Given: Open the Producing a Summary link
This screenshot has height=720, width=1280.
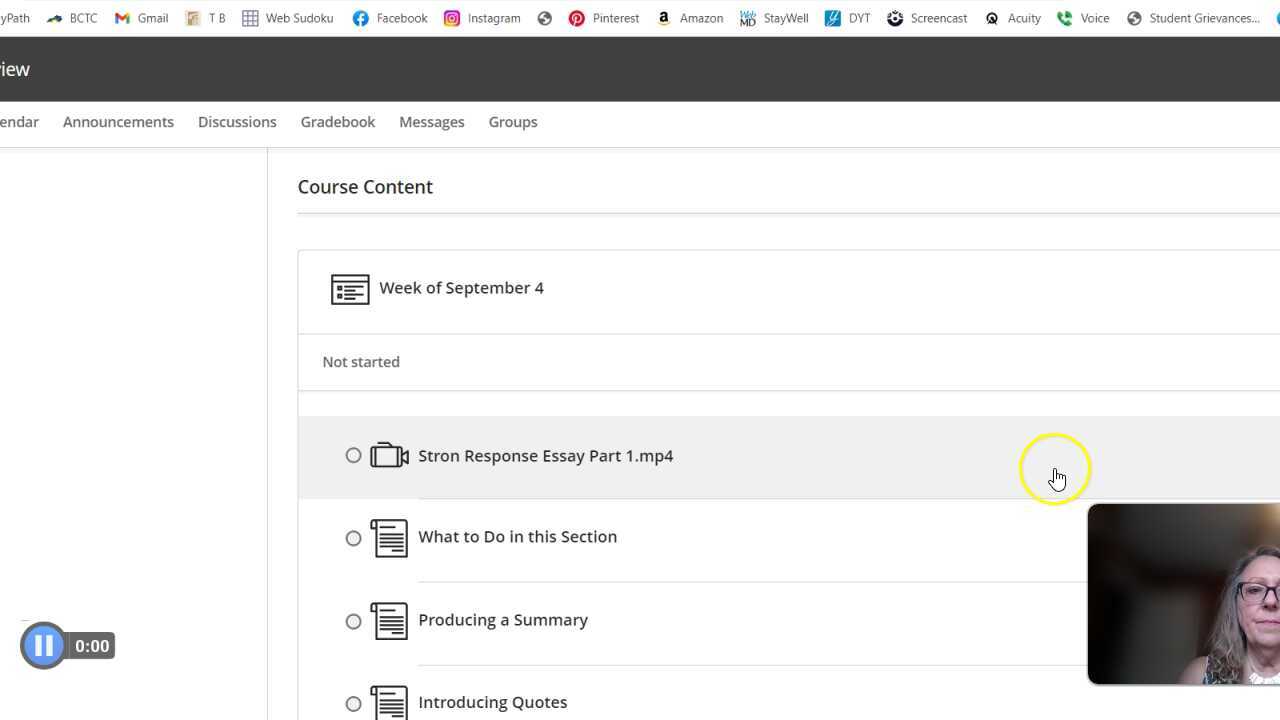Looking at the screenshot, I should click(503, 620).
